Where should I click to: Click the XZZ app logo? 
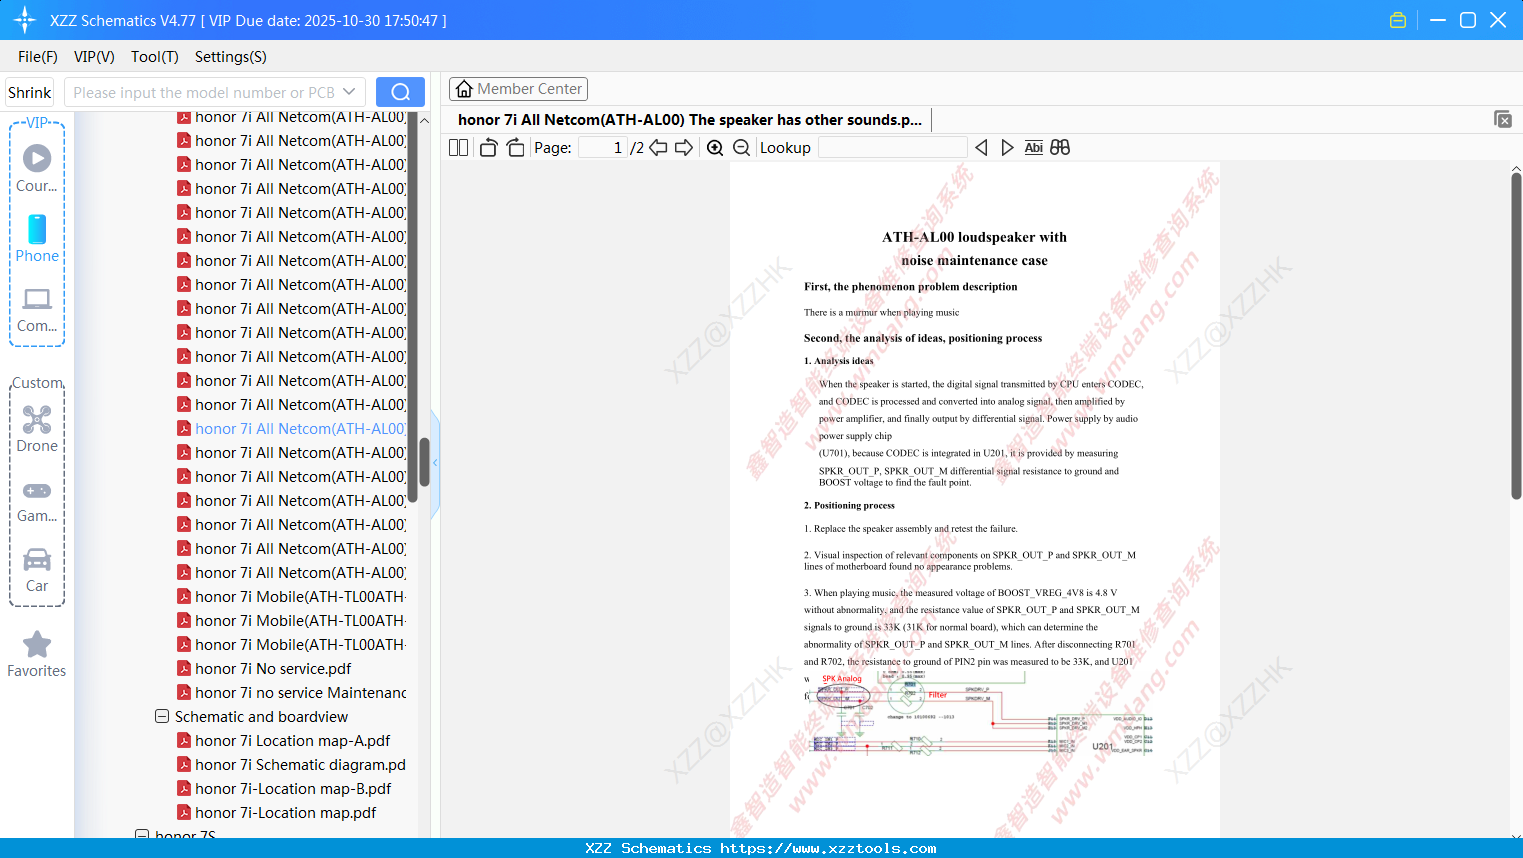[25, 20]
